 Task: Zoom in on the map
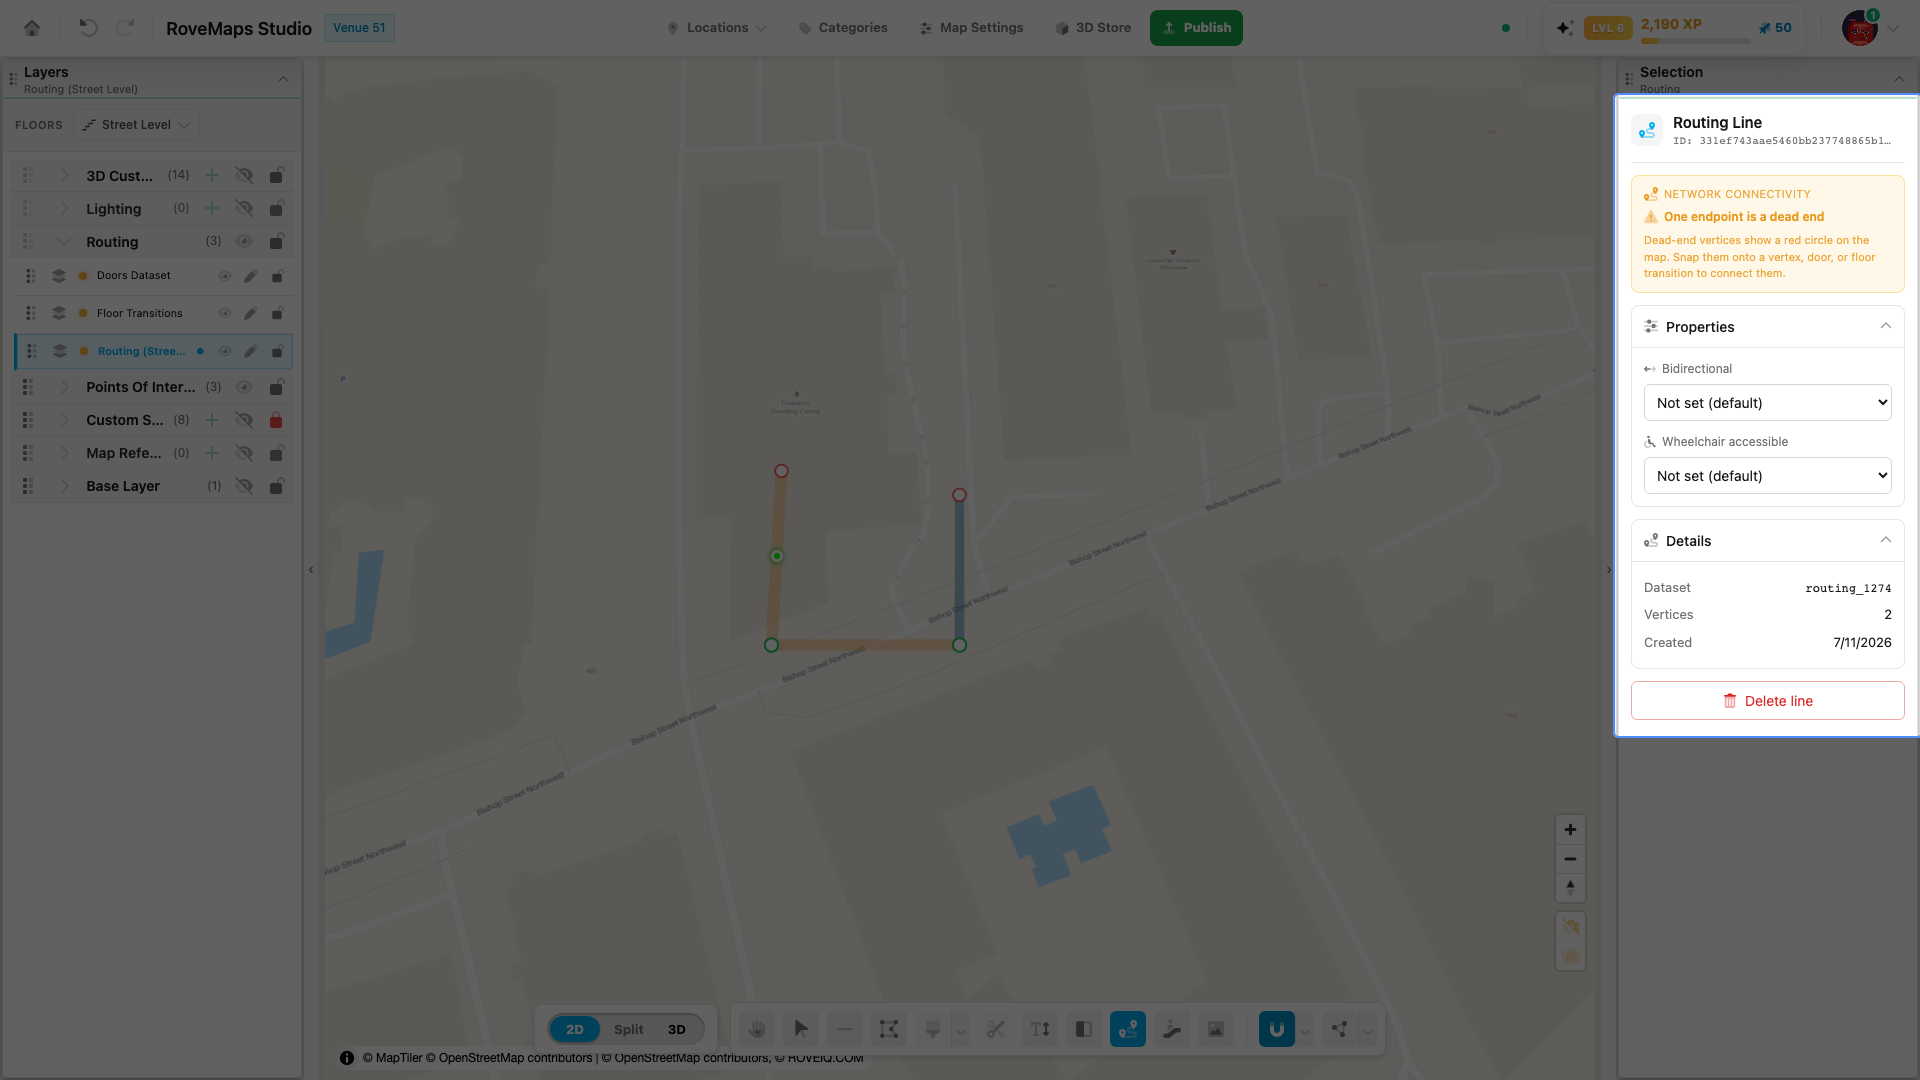tap(1570, 830)
